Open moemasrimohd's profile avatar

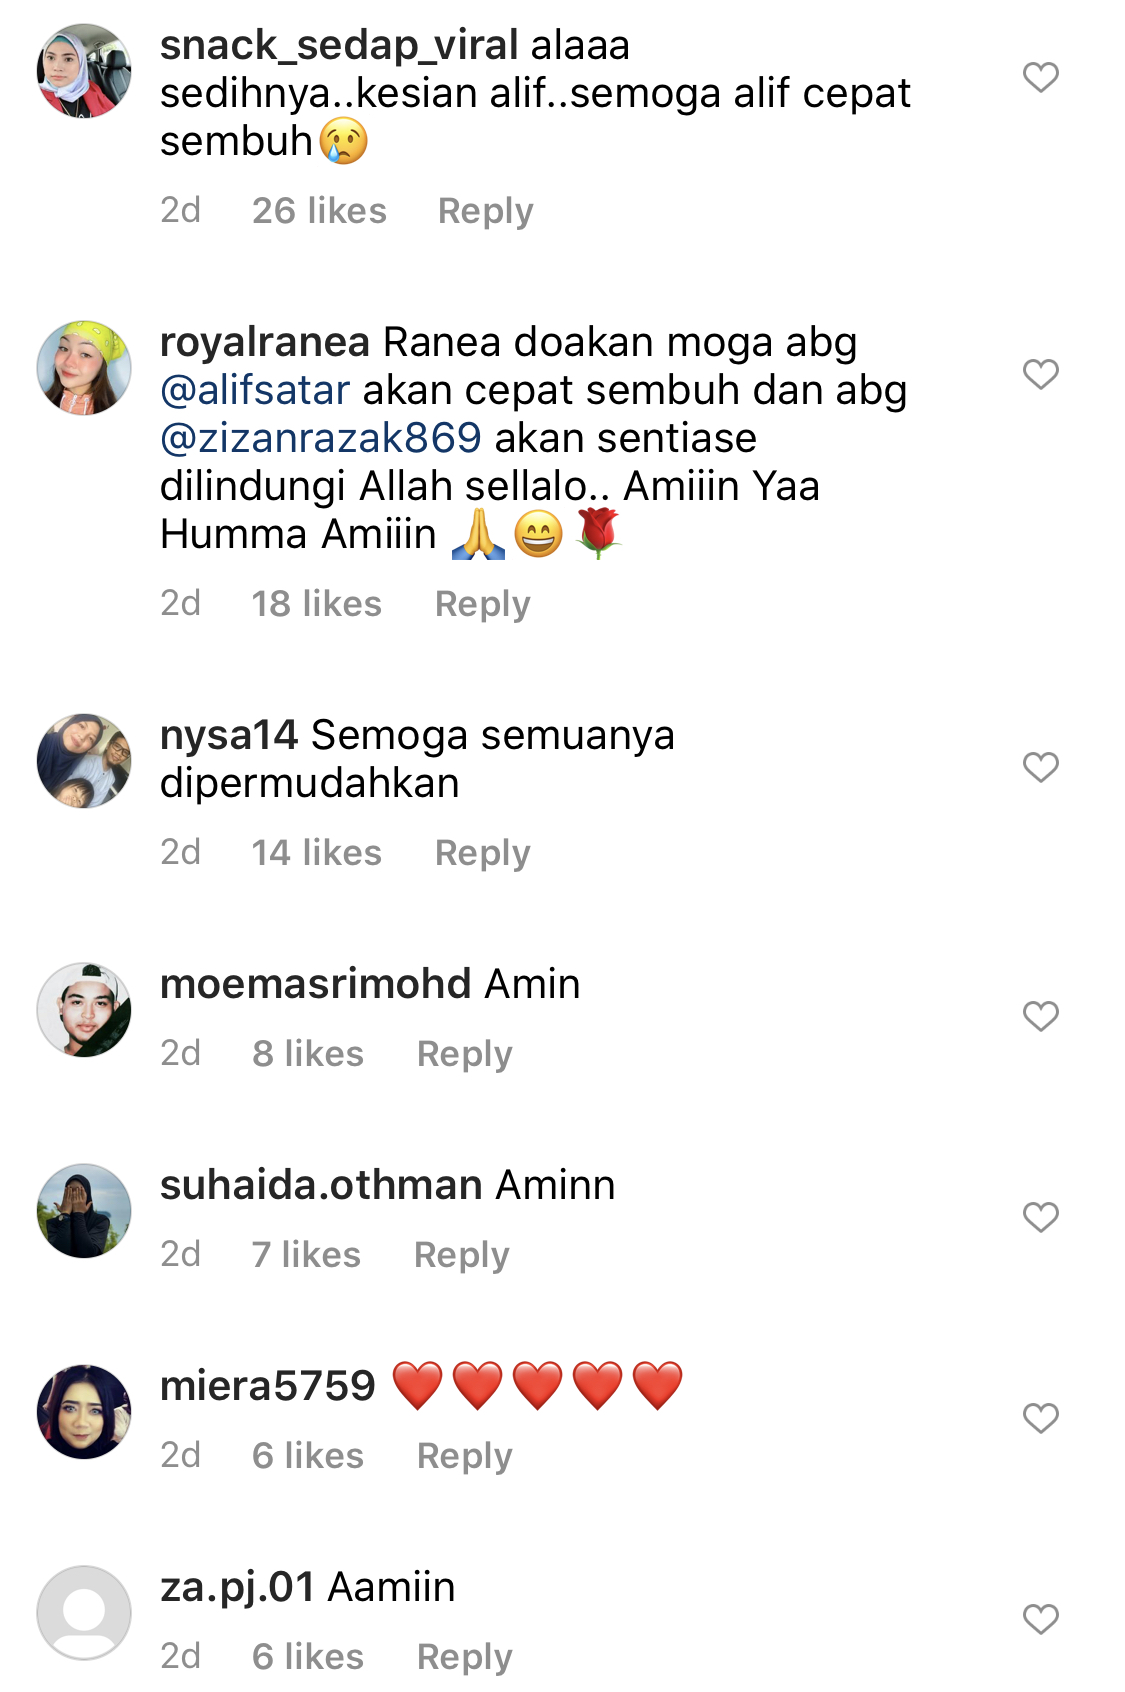click(x=84, y=1010)
